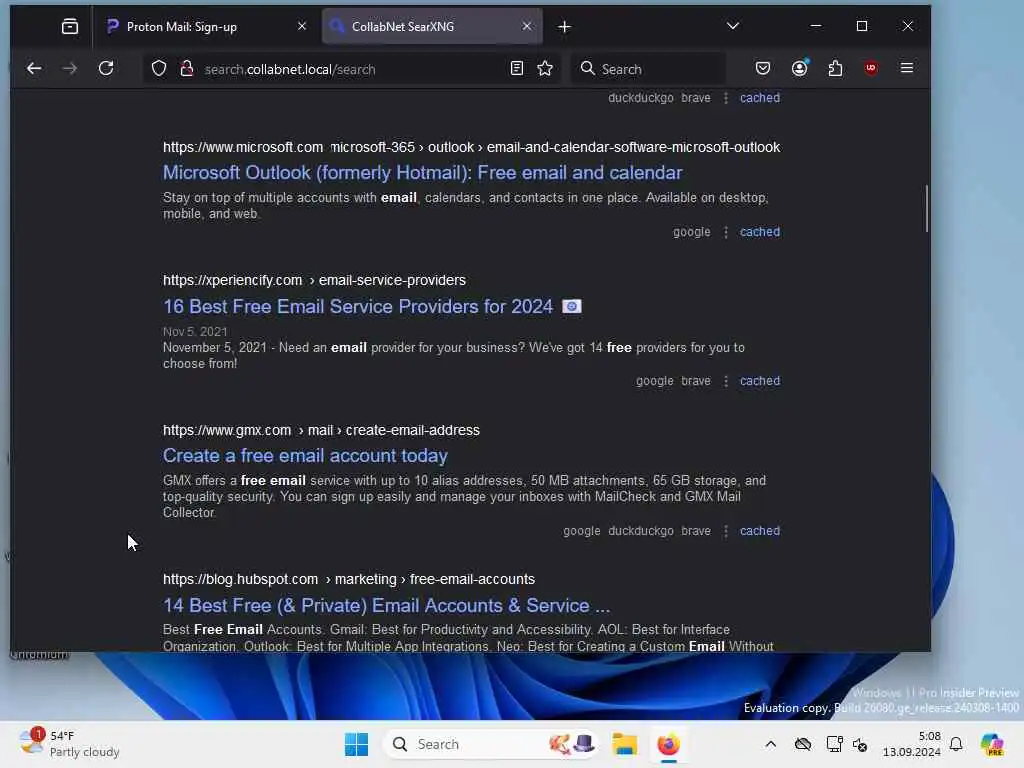The height and width of the screenshot is (768, 1024).
Task: Click the www.gmx.com result URL
Action: pyautogui.click(x=321, y=430)
